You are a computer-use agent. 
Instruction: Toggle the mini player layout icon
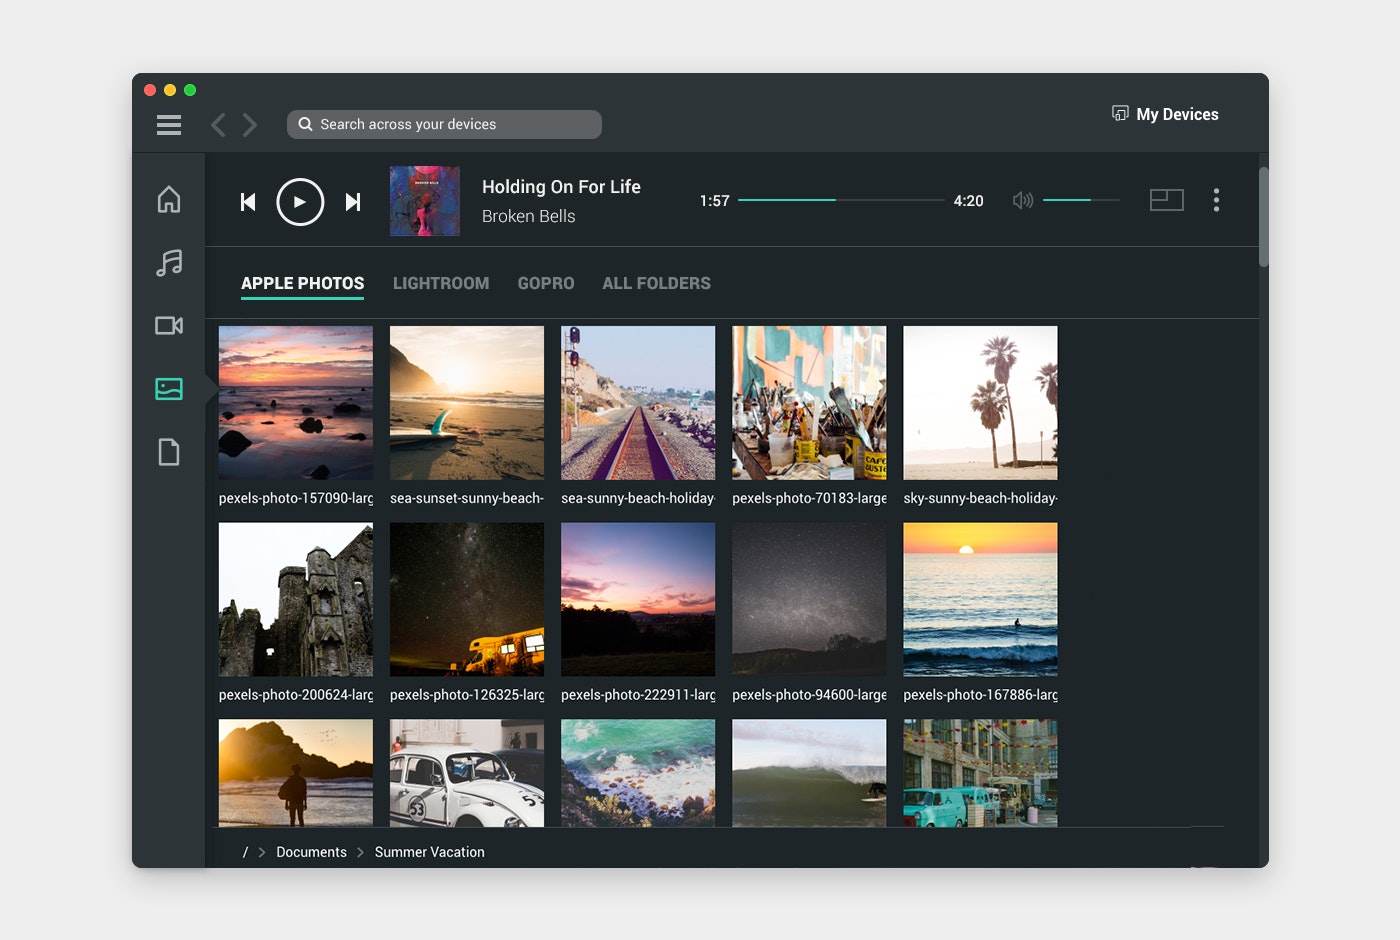click(x=1167, y=200)
